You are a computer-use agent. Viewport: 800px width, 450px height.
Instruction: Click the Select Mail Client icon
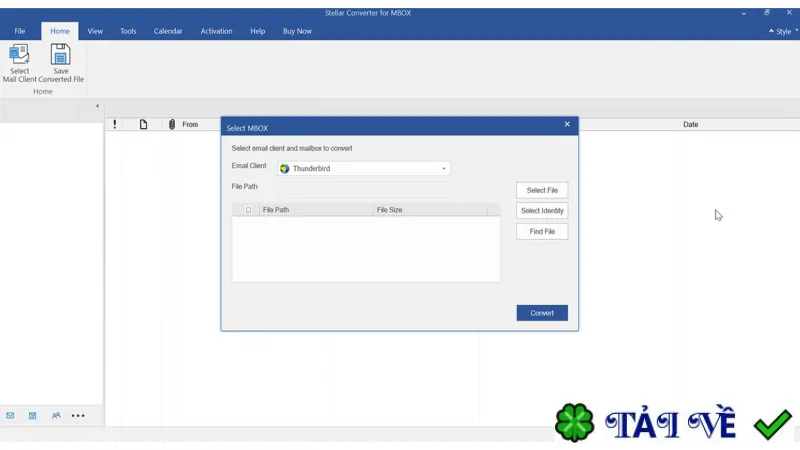pos(19,54)
